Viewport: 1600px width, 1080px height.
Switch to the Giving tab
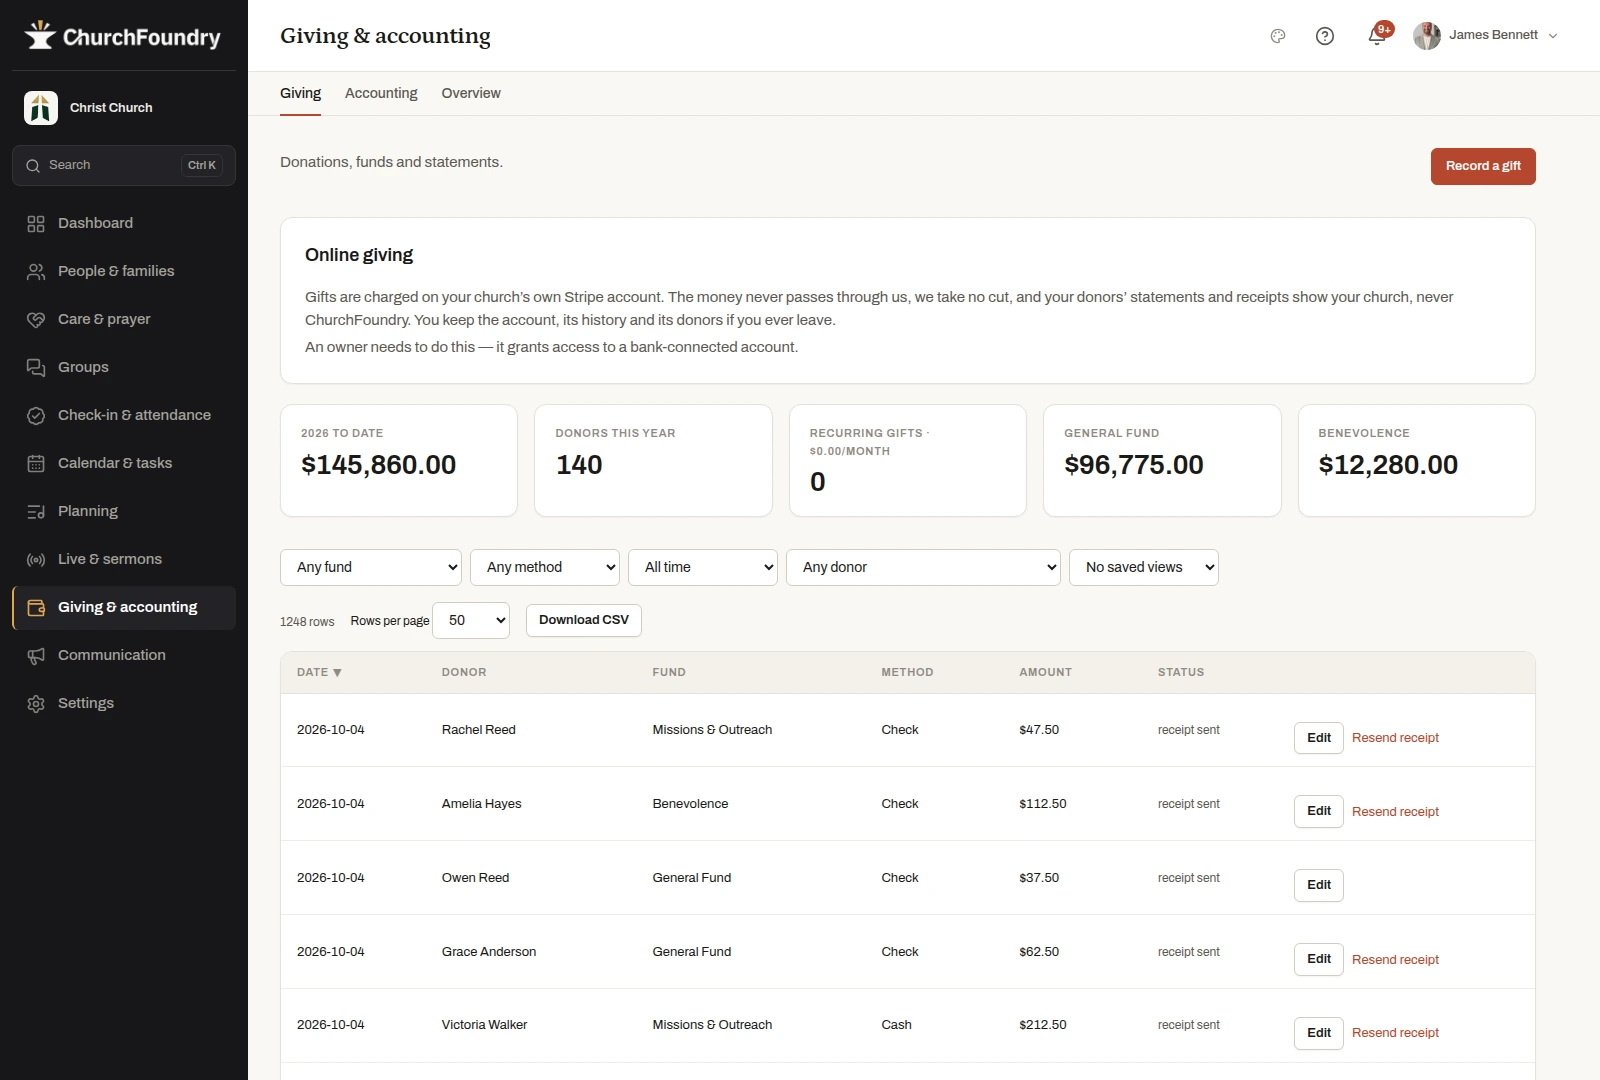click(x=300, y=93)
